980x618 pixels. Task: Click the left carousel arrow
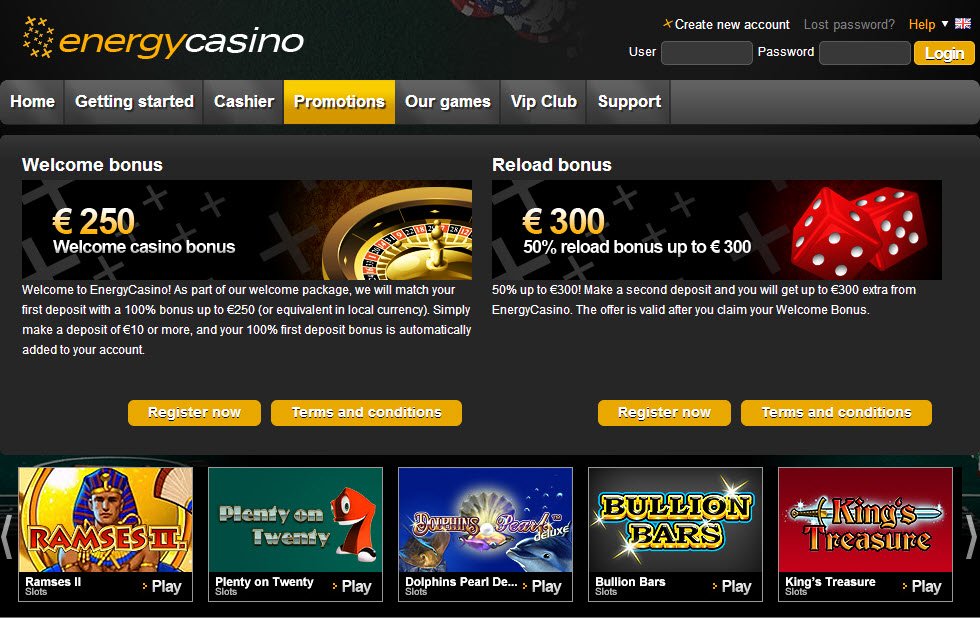pos(7,535)
